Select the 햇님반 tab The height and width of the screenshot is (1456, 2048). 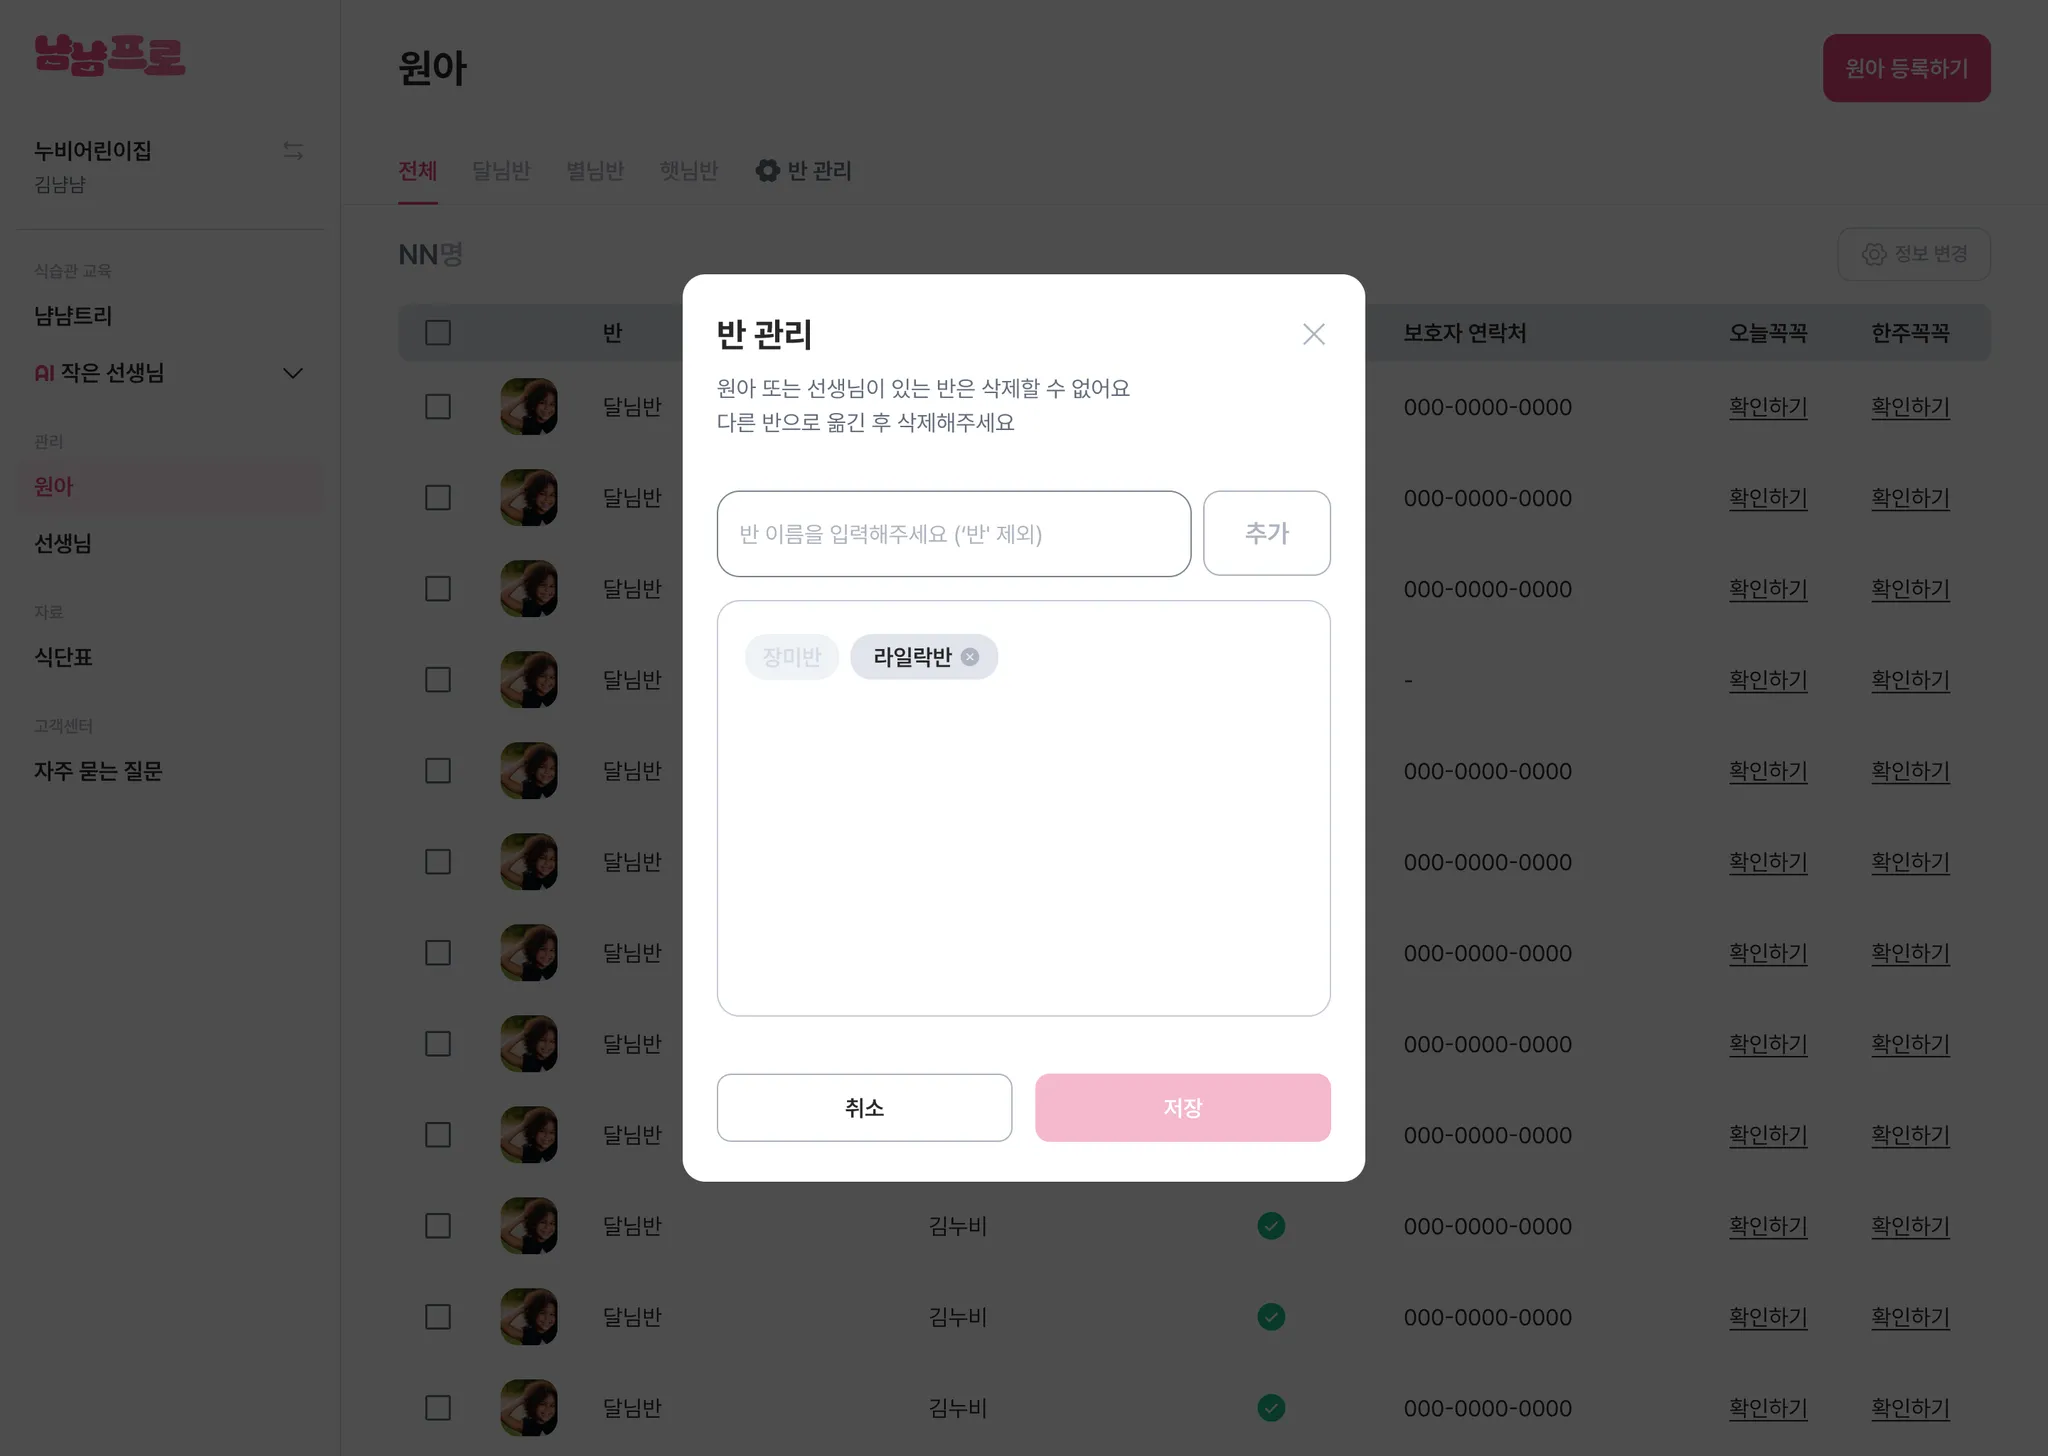pyautogui.click(x=689, y=171)
